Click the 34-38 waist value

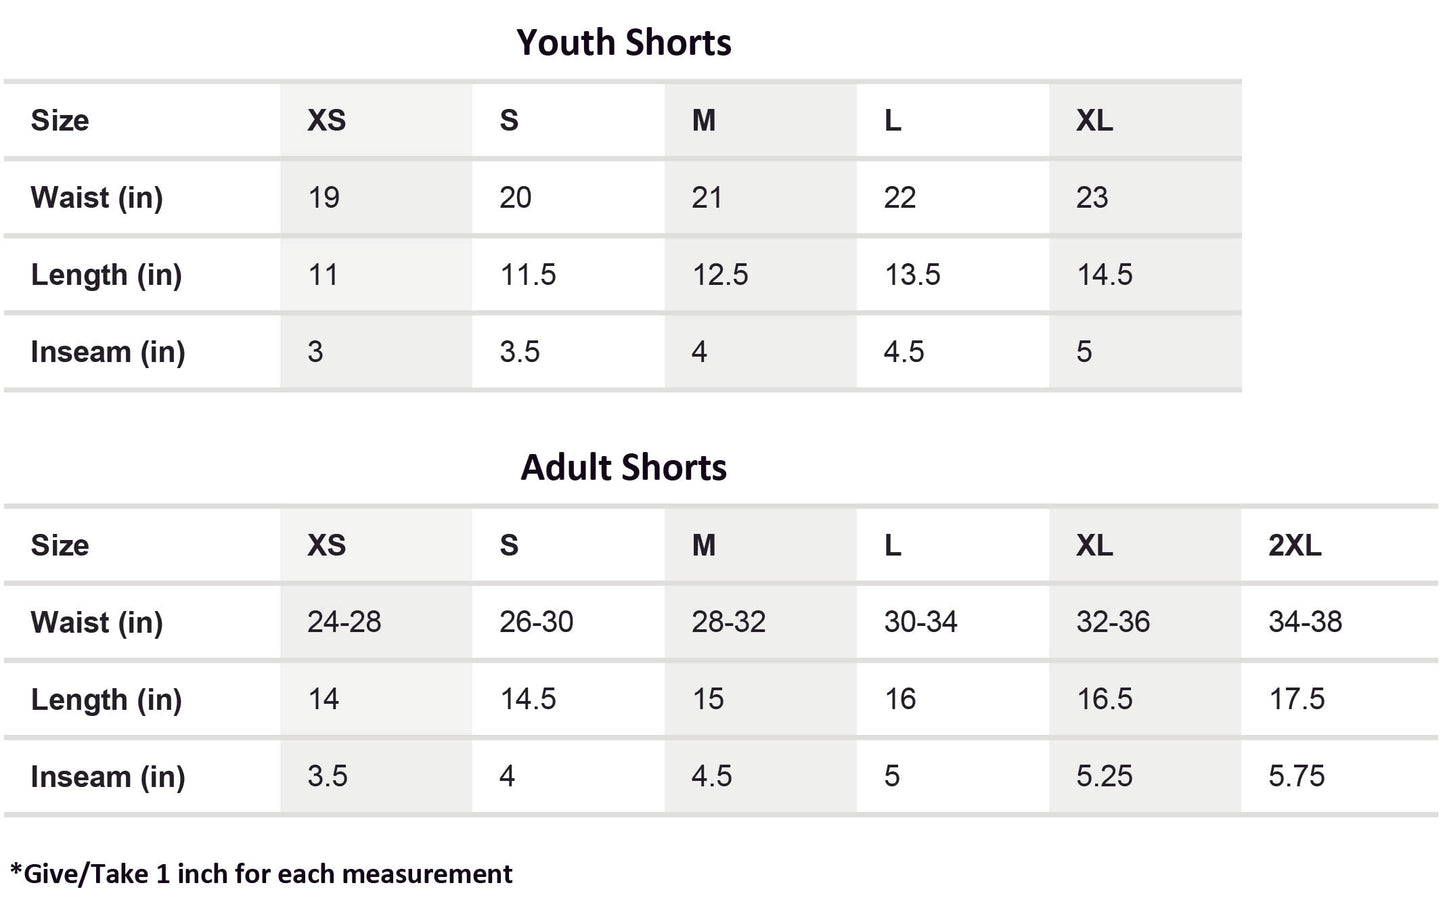coord(1305,622)
